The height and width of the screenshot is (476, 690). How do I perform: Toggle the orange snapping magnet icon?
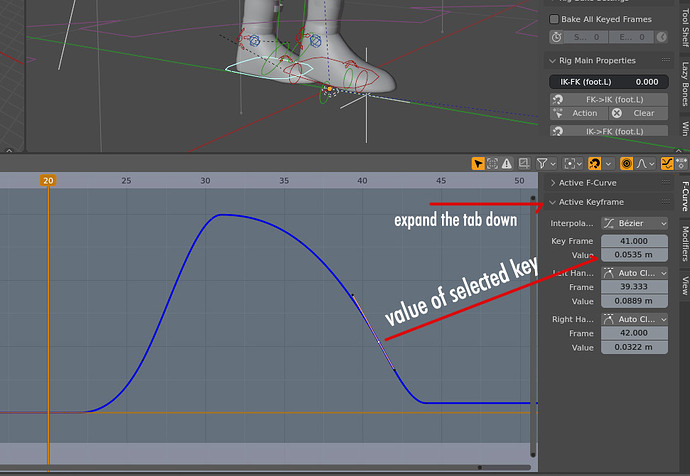tap(595, 164)
